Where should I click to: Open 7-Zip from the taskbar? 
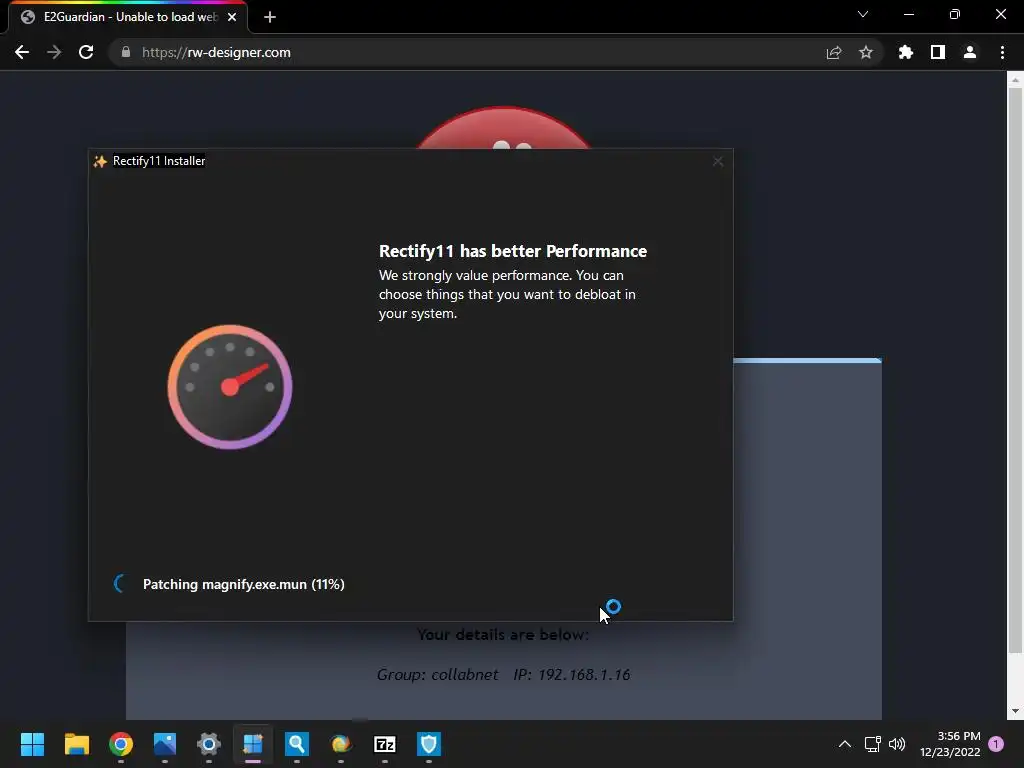[385, 744]
